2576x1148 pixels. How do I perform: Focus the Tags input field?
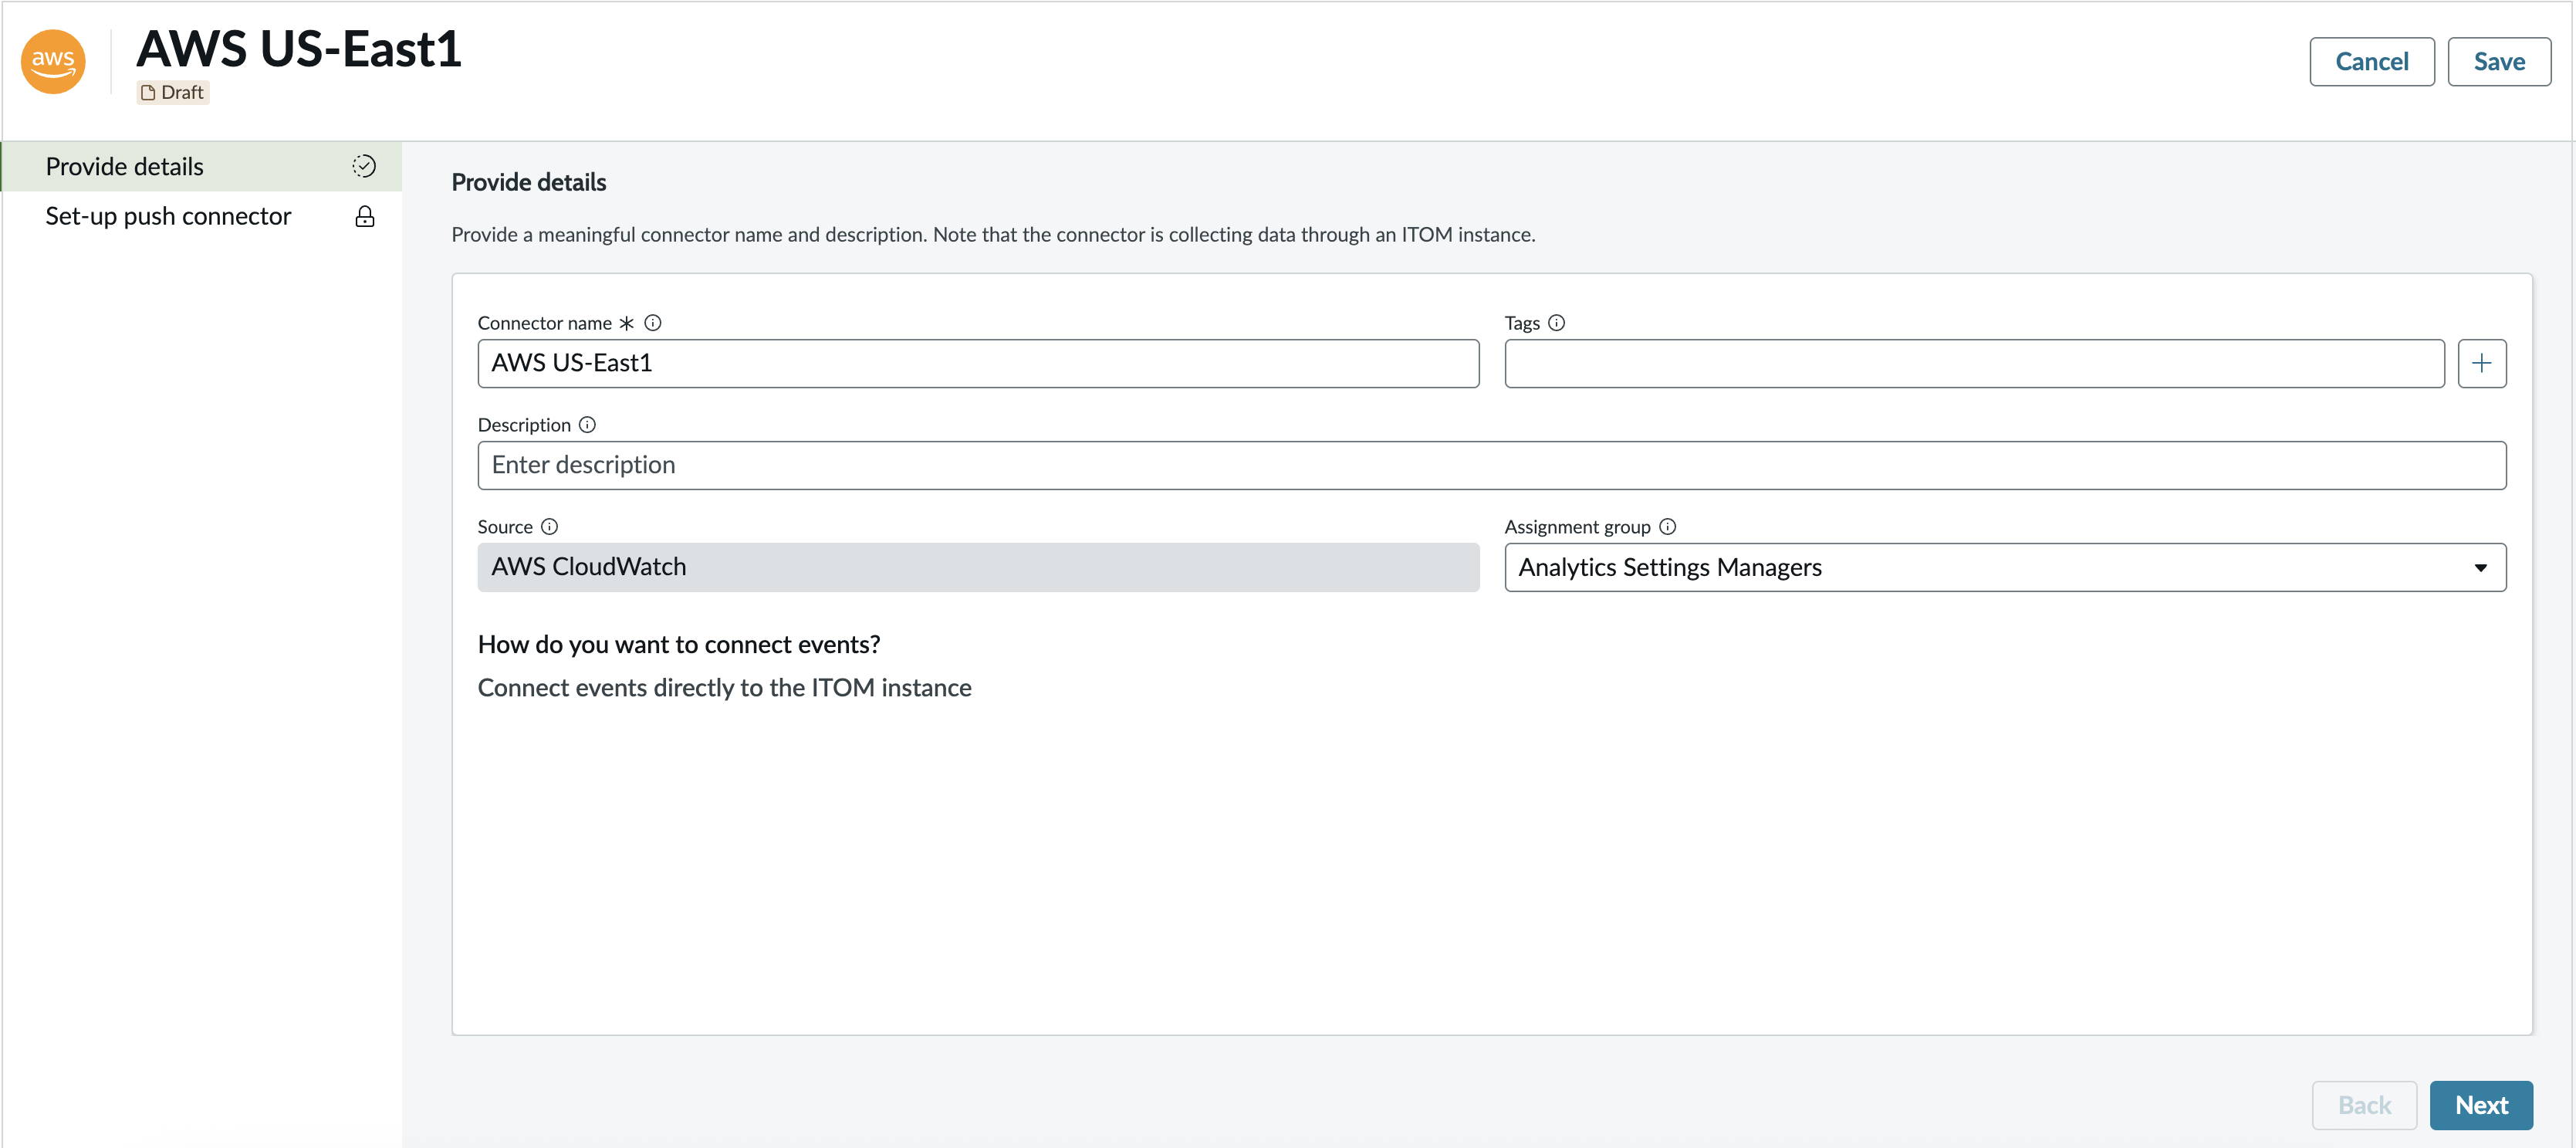[x=1974, y=363]
